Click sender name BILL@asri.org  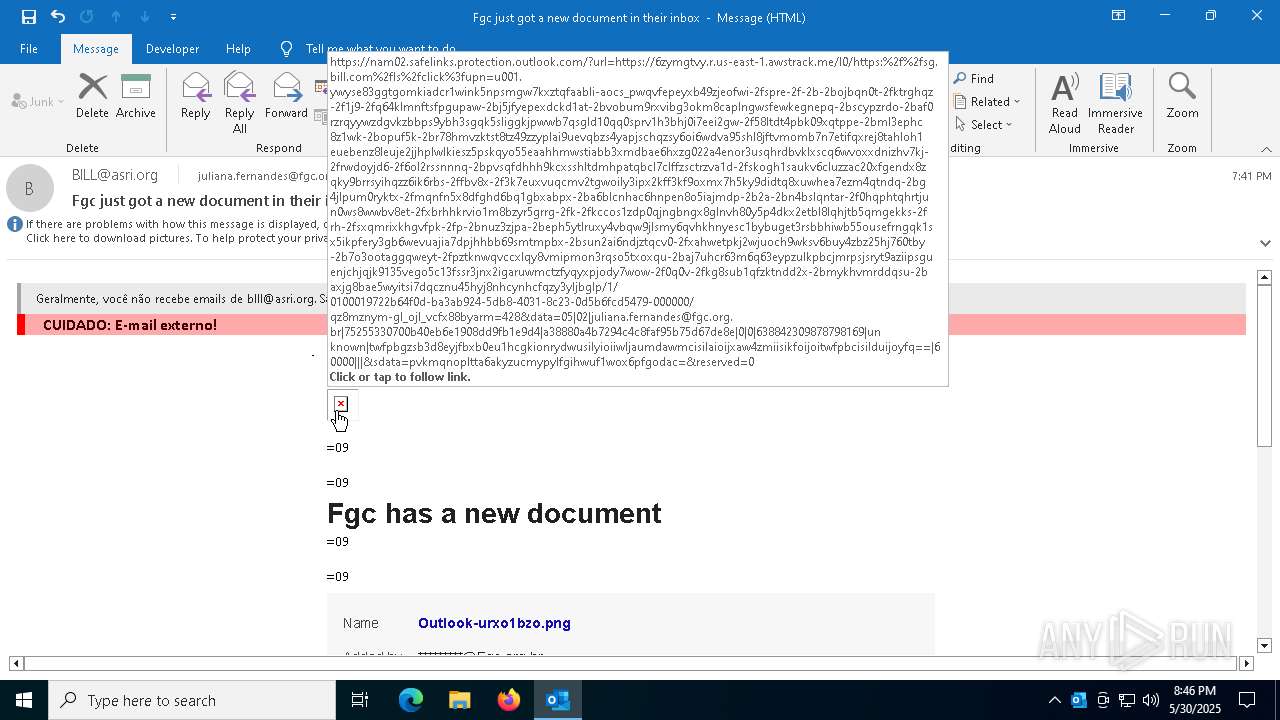115,175
